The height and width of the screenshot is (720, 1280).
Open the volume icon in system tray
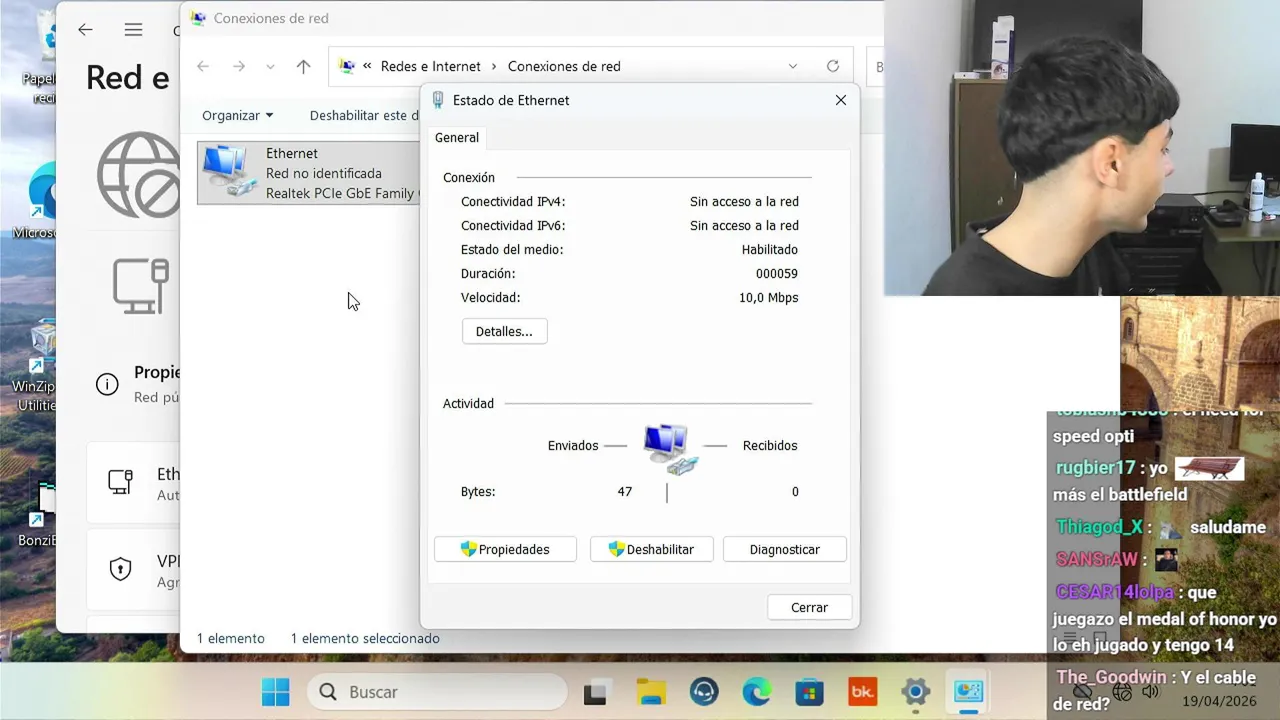1150,692
